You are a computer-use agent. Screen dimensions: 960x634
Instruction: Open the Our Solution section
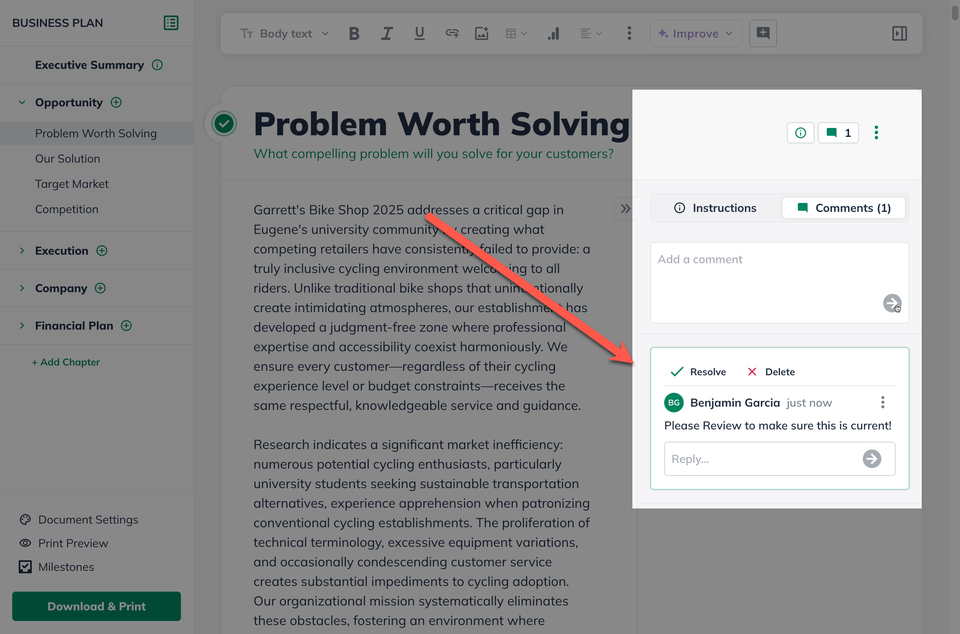67,158
